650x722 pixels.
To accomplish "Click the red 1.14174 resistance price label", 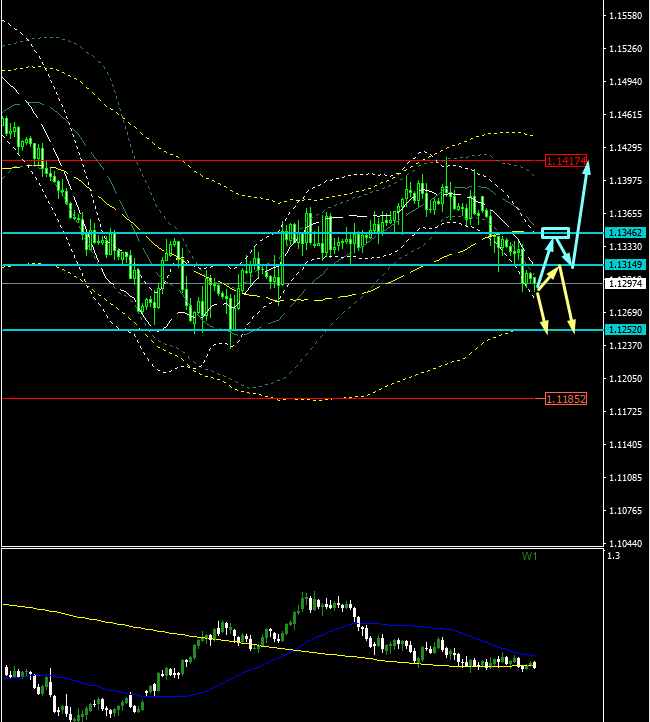I will click(x=566, y=160).
